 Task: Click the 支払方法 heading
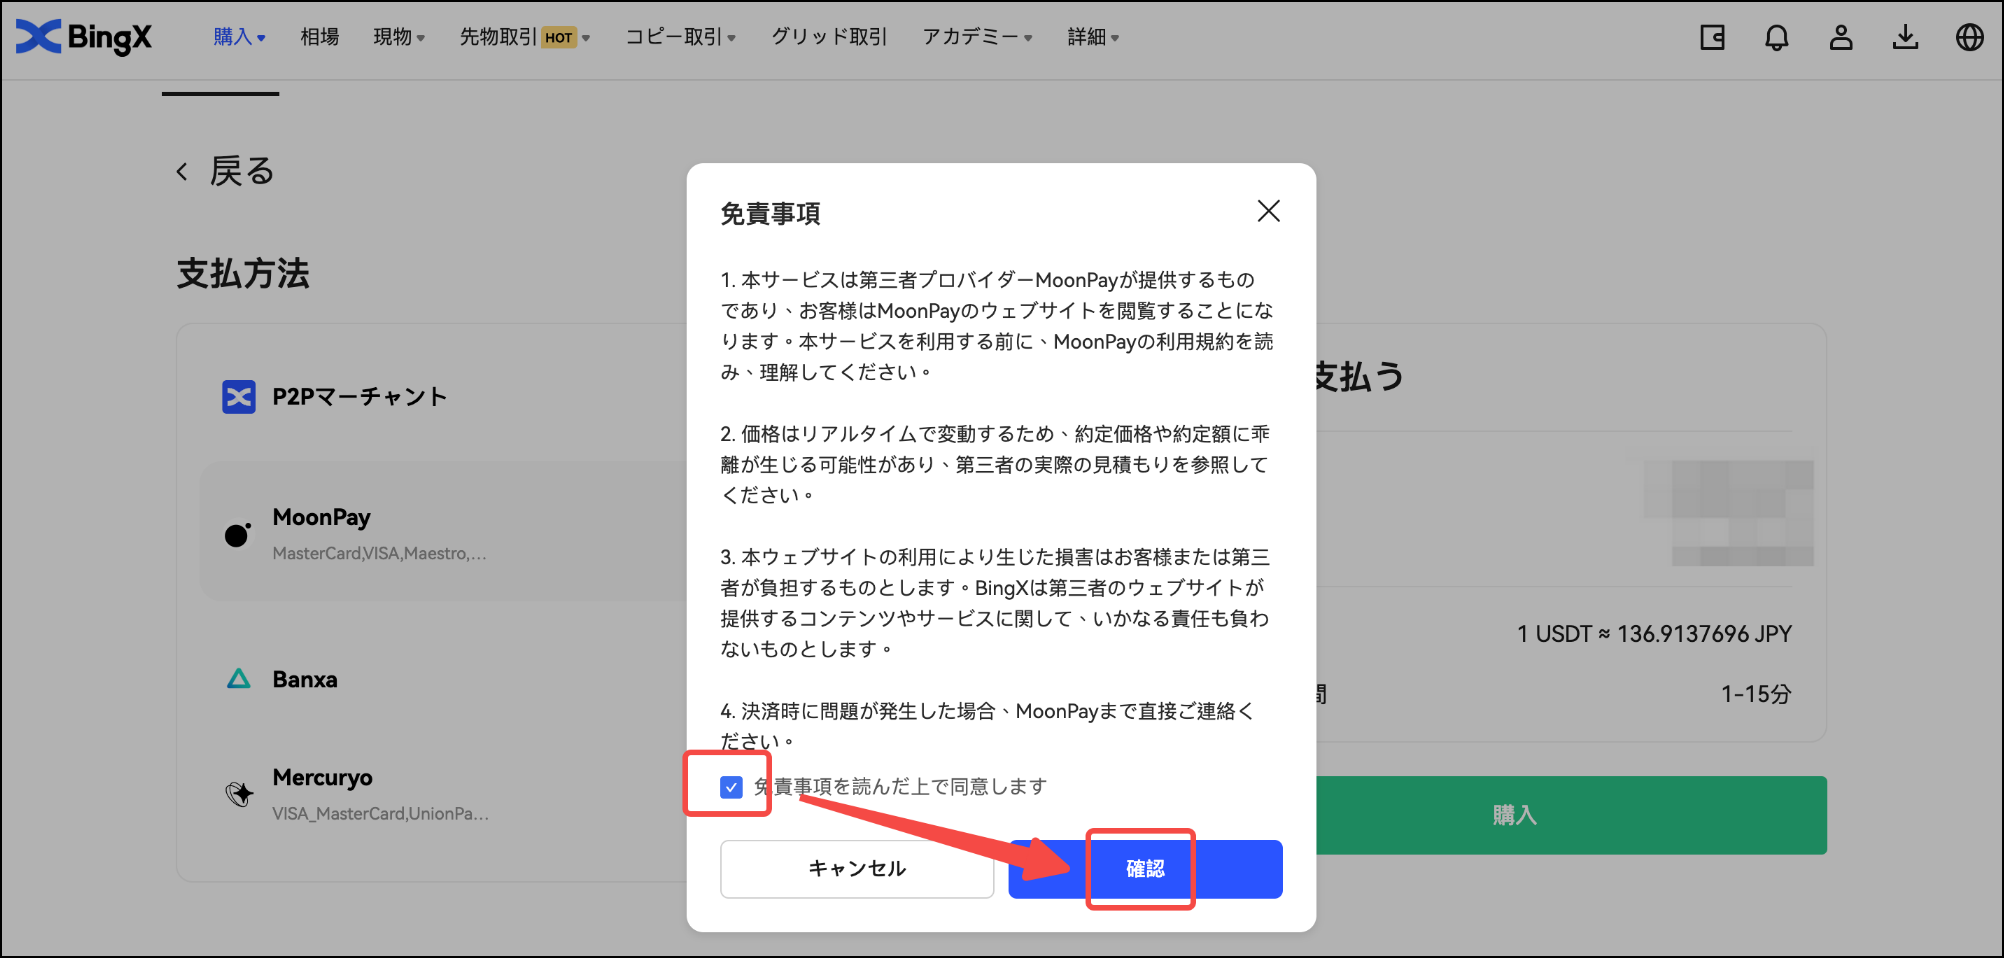pos(243,273)
